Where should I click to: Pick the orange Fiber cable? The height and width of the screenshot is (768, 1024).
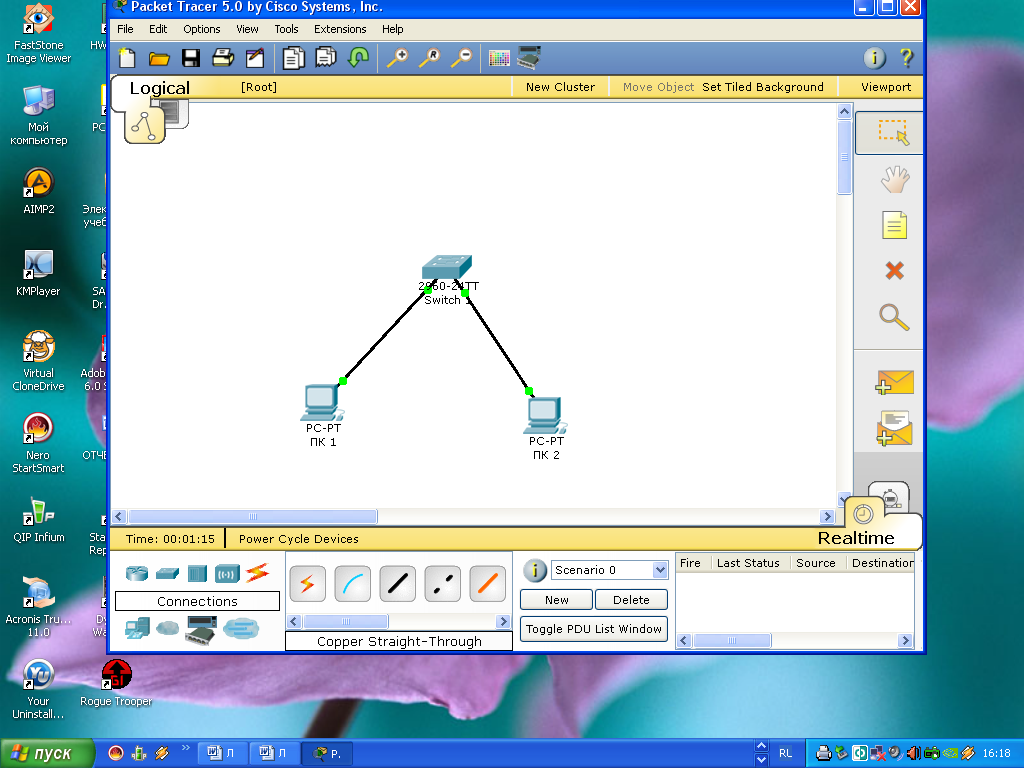pos(488,583)
